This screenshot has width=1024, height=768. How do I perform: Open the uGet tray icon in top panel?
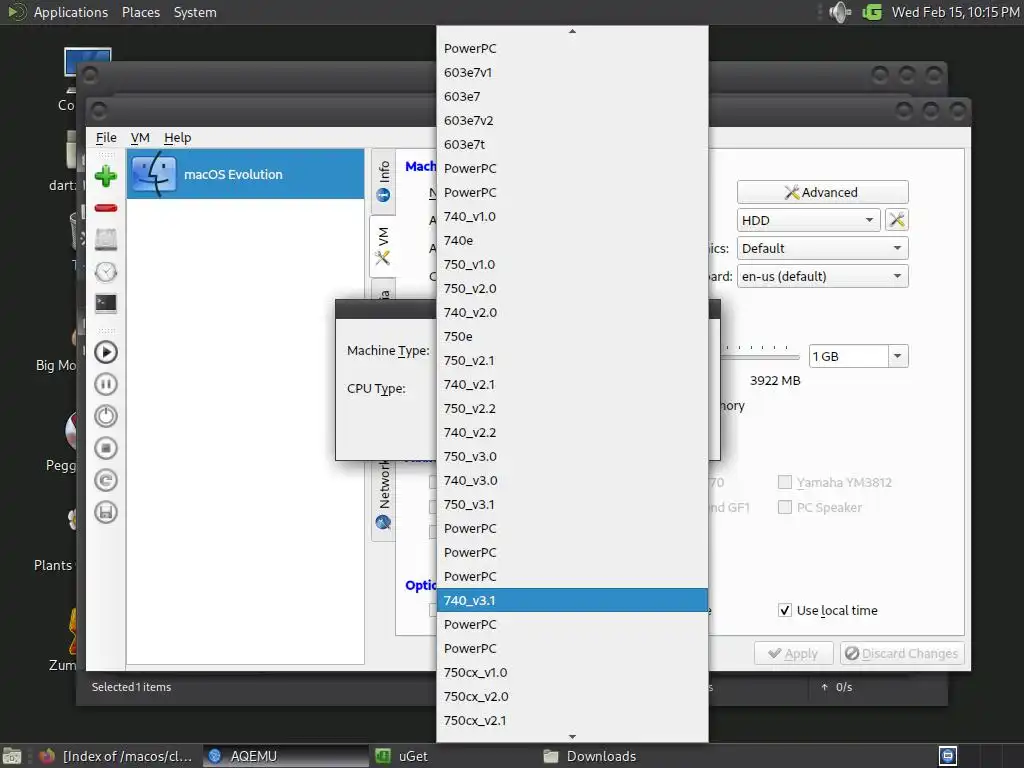[872, 12]
